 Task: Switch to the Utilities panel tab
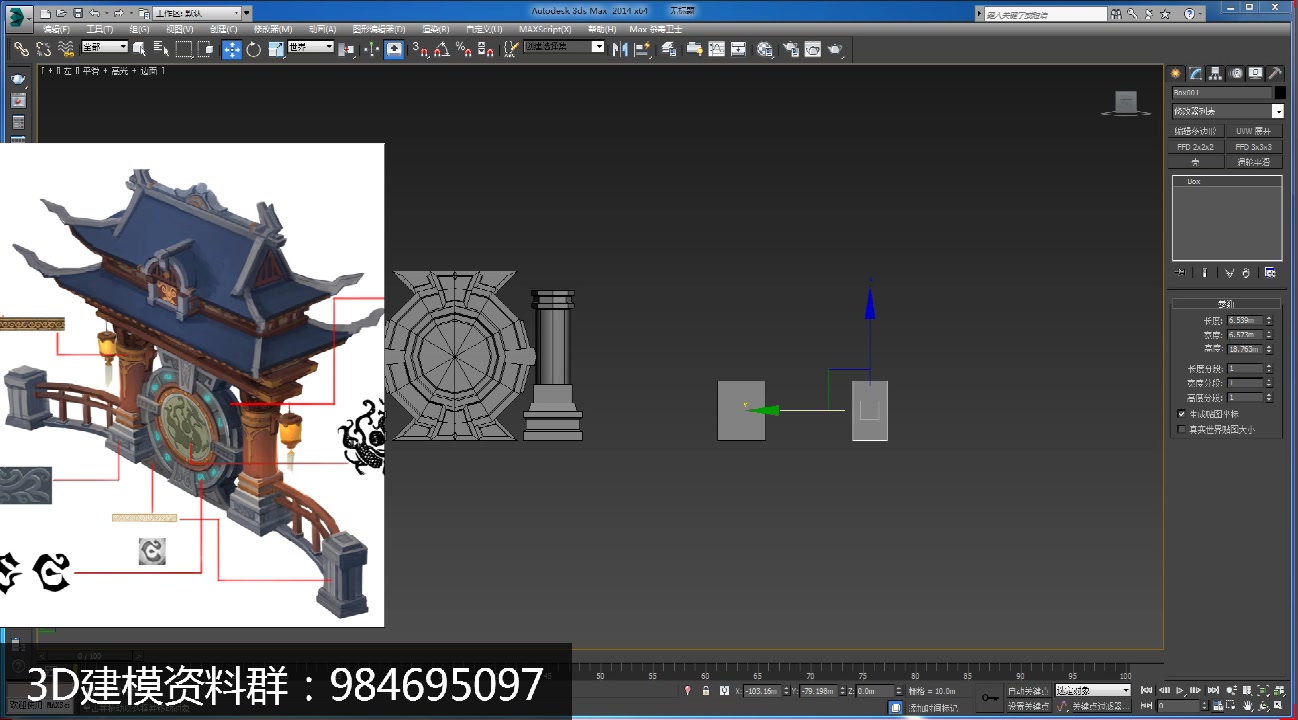(x=1275, y=73)
